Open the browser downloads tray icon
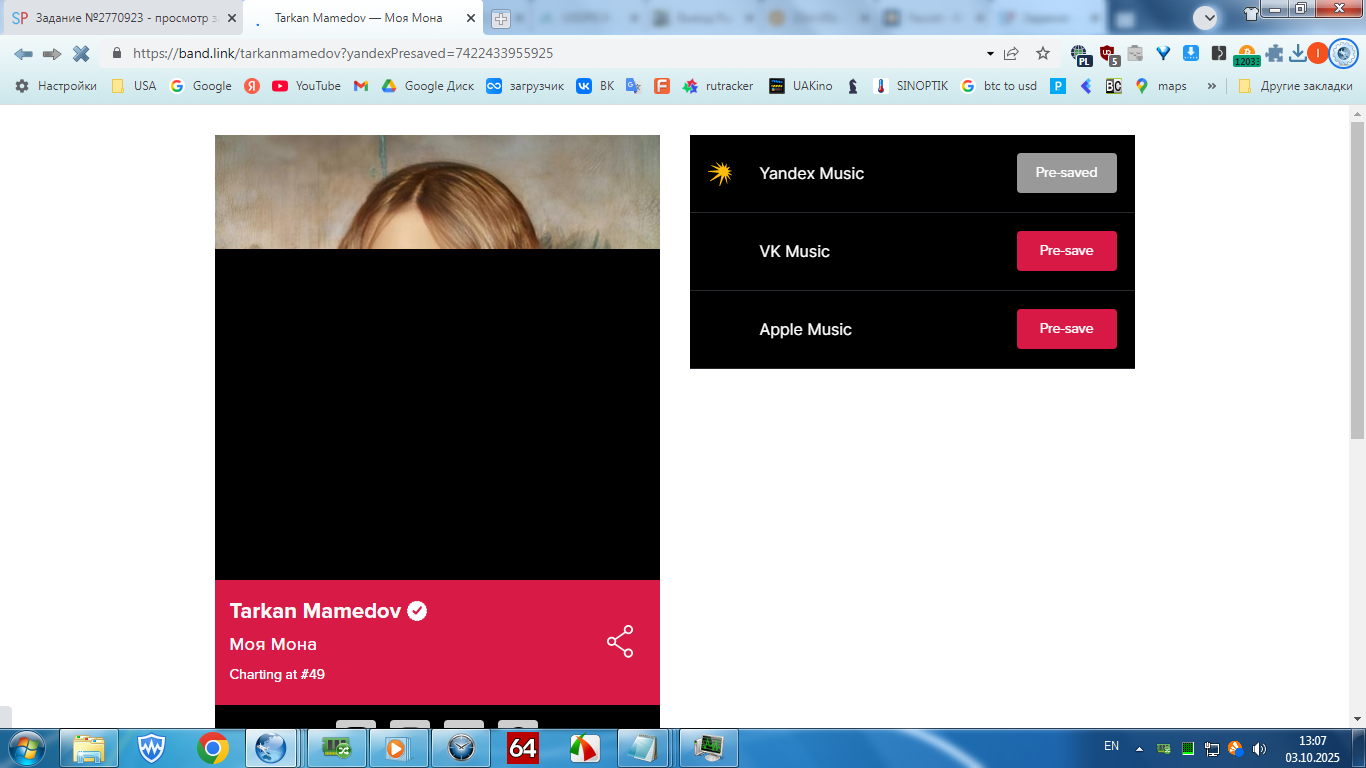Screen dimensions: 1366x768 click(1298, 54)
